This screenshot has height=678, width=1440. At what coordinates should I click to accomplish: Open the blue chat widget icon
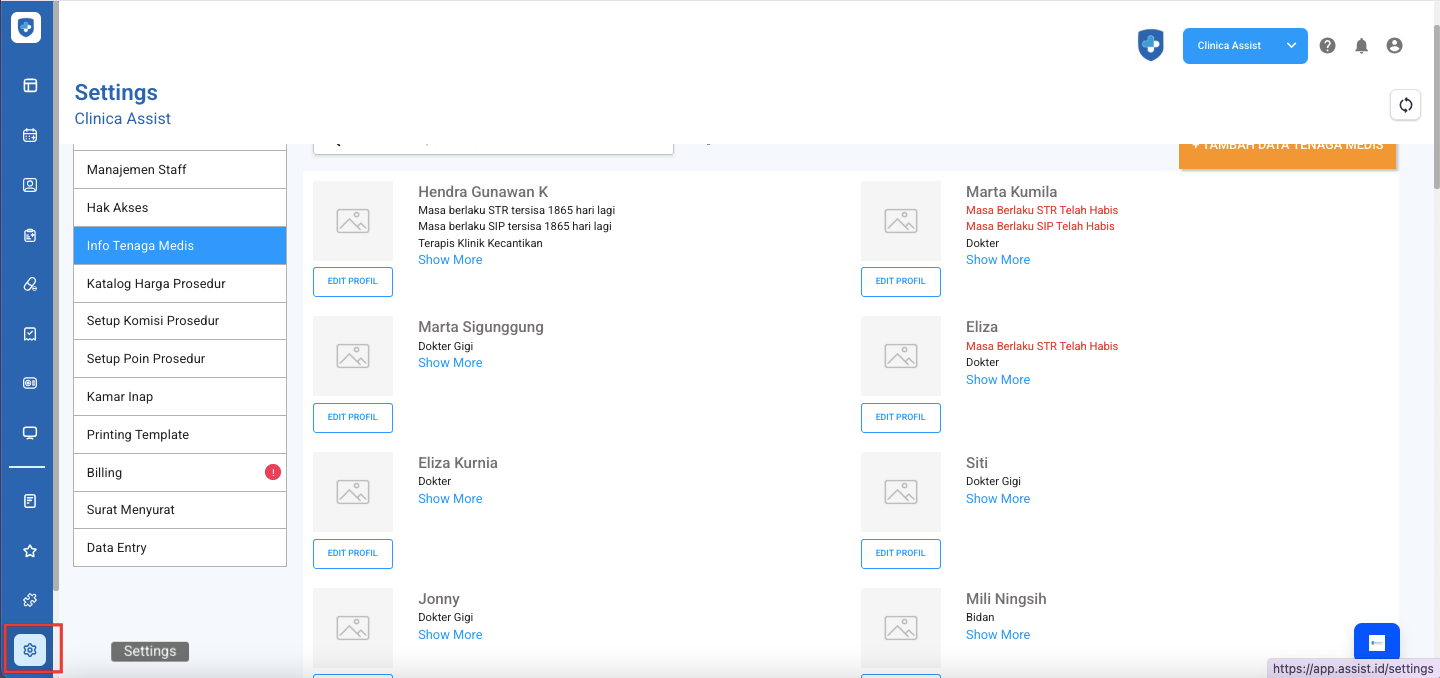point(1376,642)
